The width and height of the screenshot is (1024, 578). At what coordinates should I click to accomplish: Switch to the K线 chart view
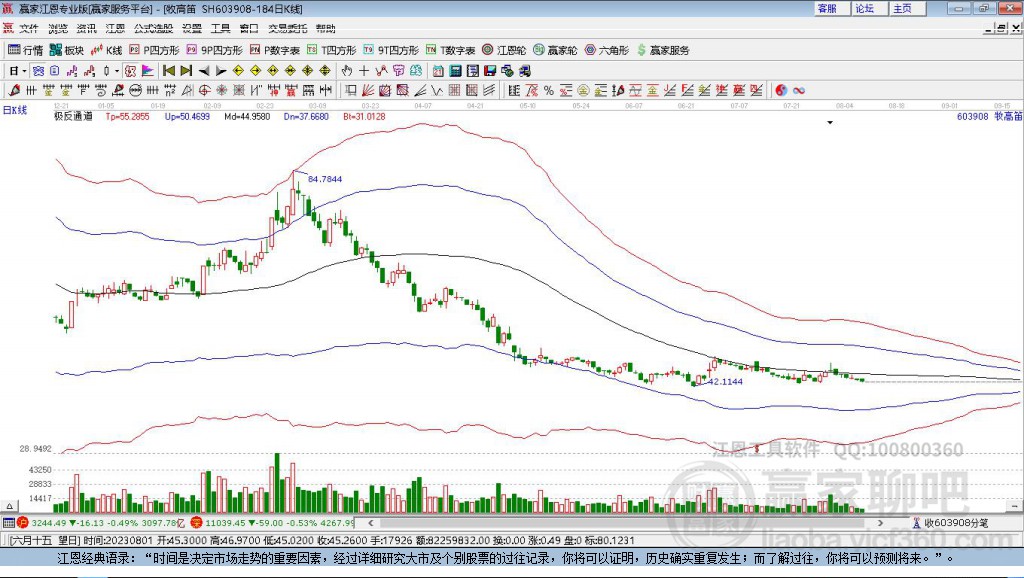107,50
